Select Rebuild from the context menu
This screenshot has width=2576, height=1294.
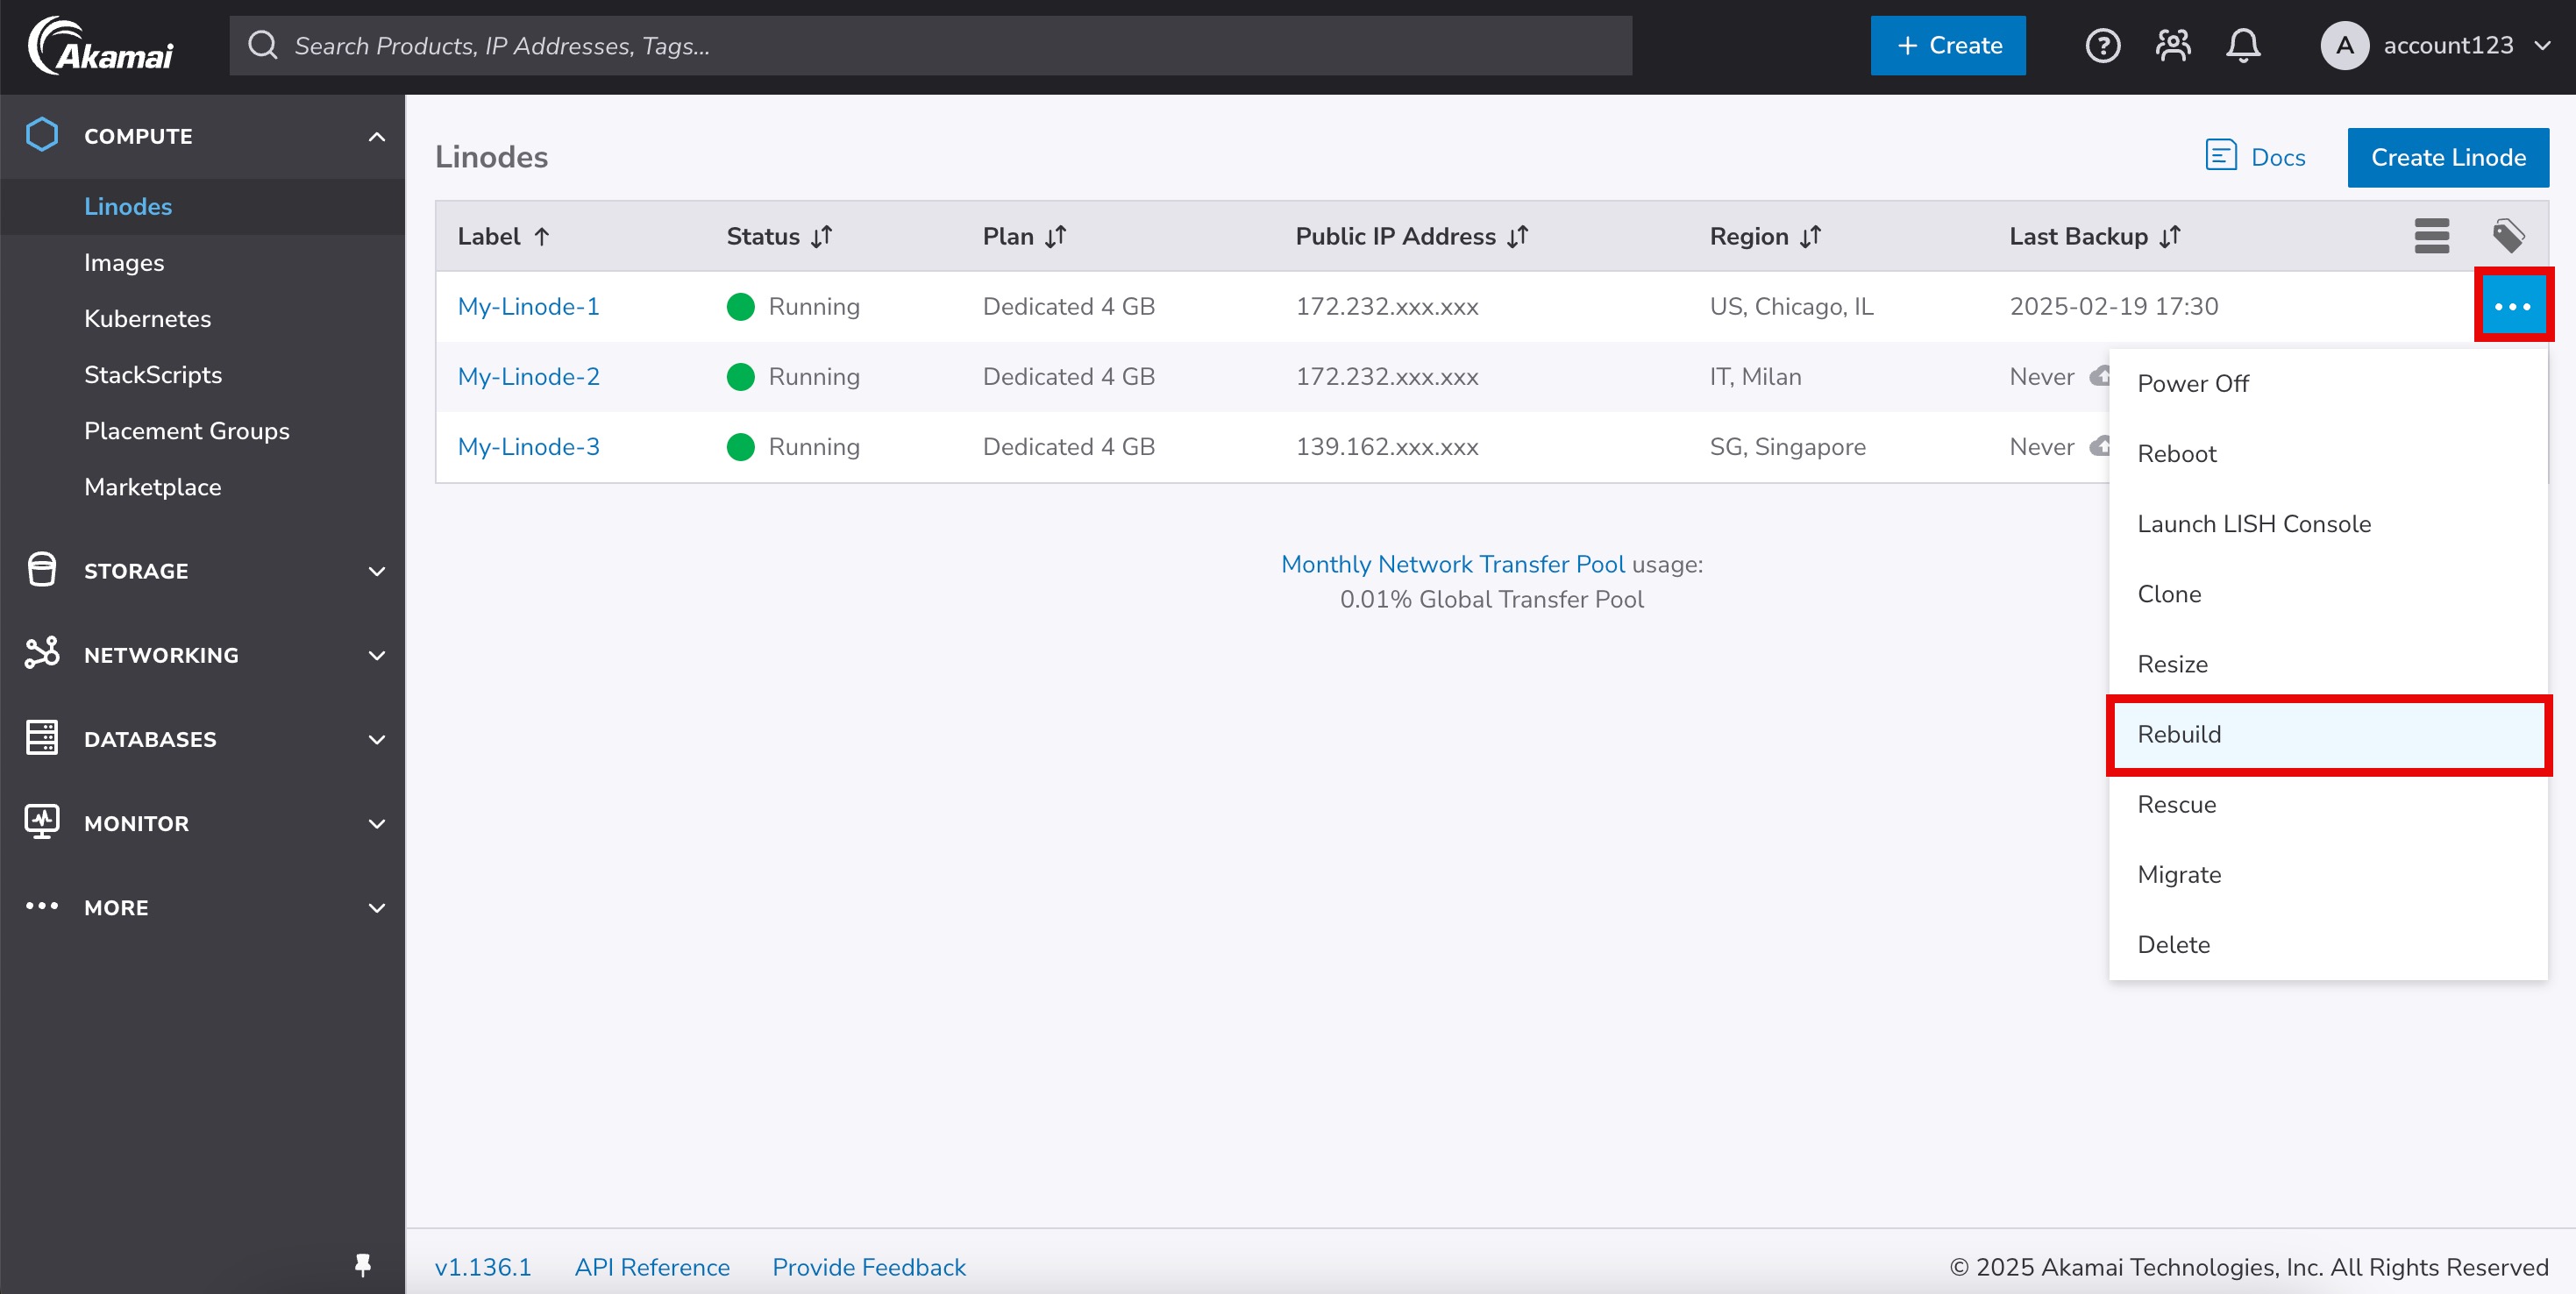click(2178, 733)
